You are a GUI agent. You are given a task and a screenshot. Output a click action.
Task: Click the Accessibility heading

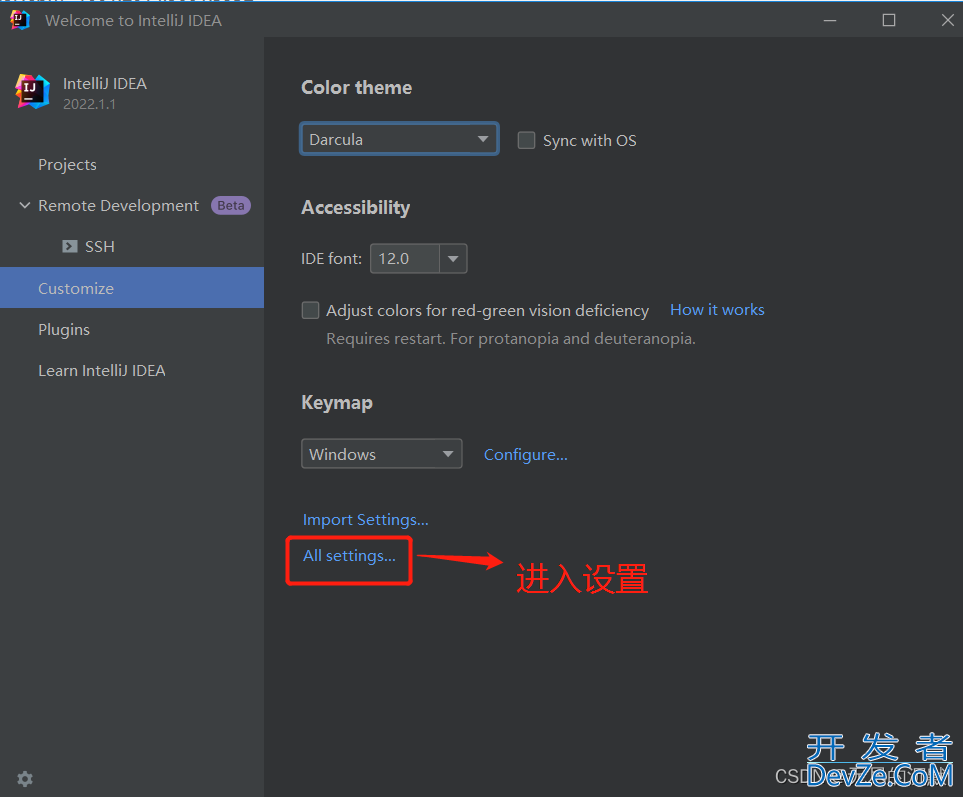tap(356, 208)
